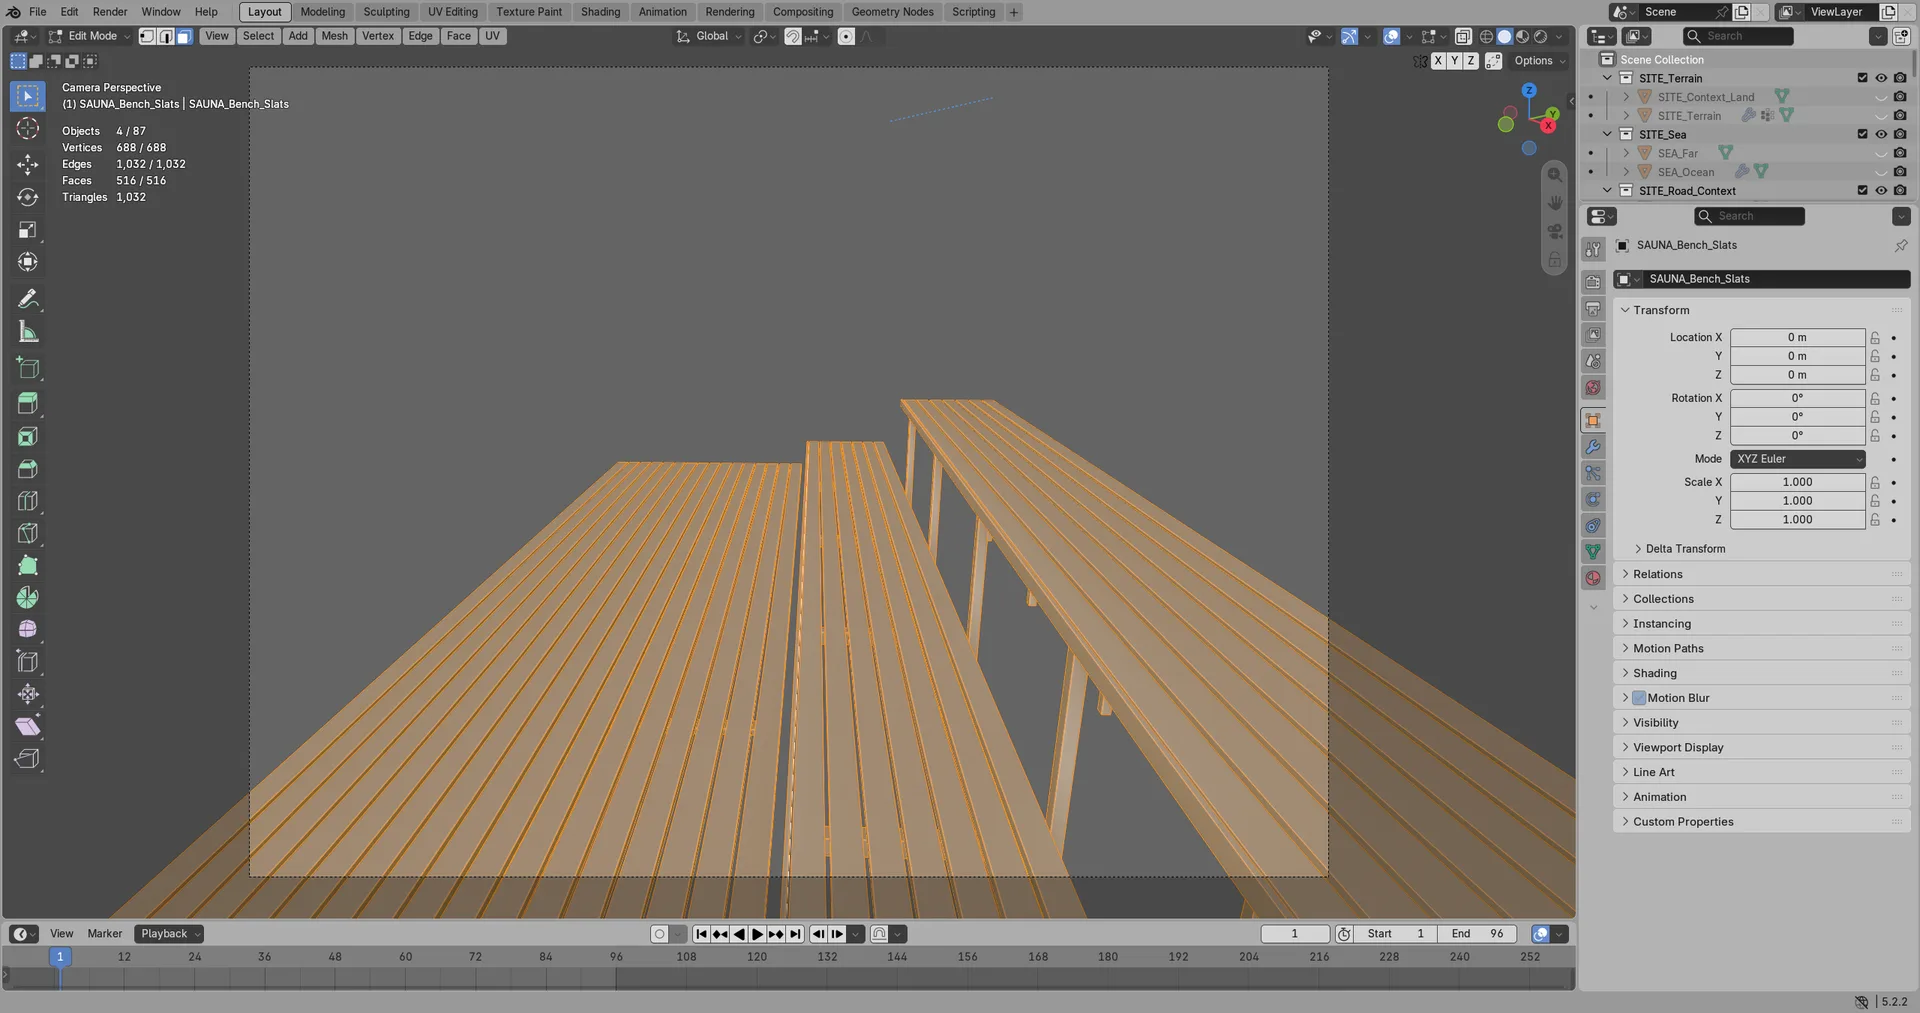The height and width of the screenshot is (1013, 1920).
Task: Collapse the SITE_Road_Context collection
Action: (1607, 191)
